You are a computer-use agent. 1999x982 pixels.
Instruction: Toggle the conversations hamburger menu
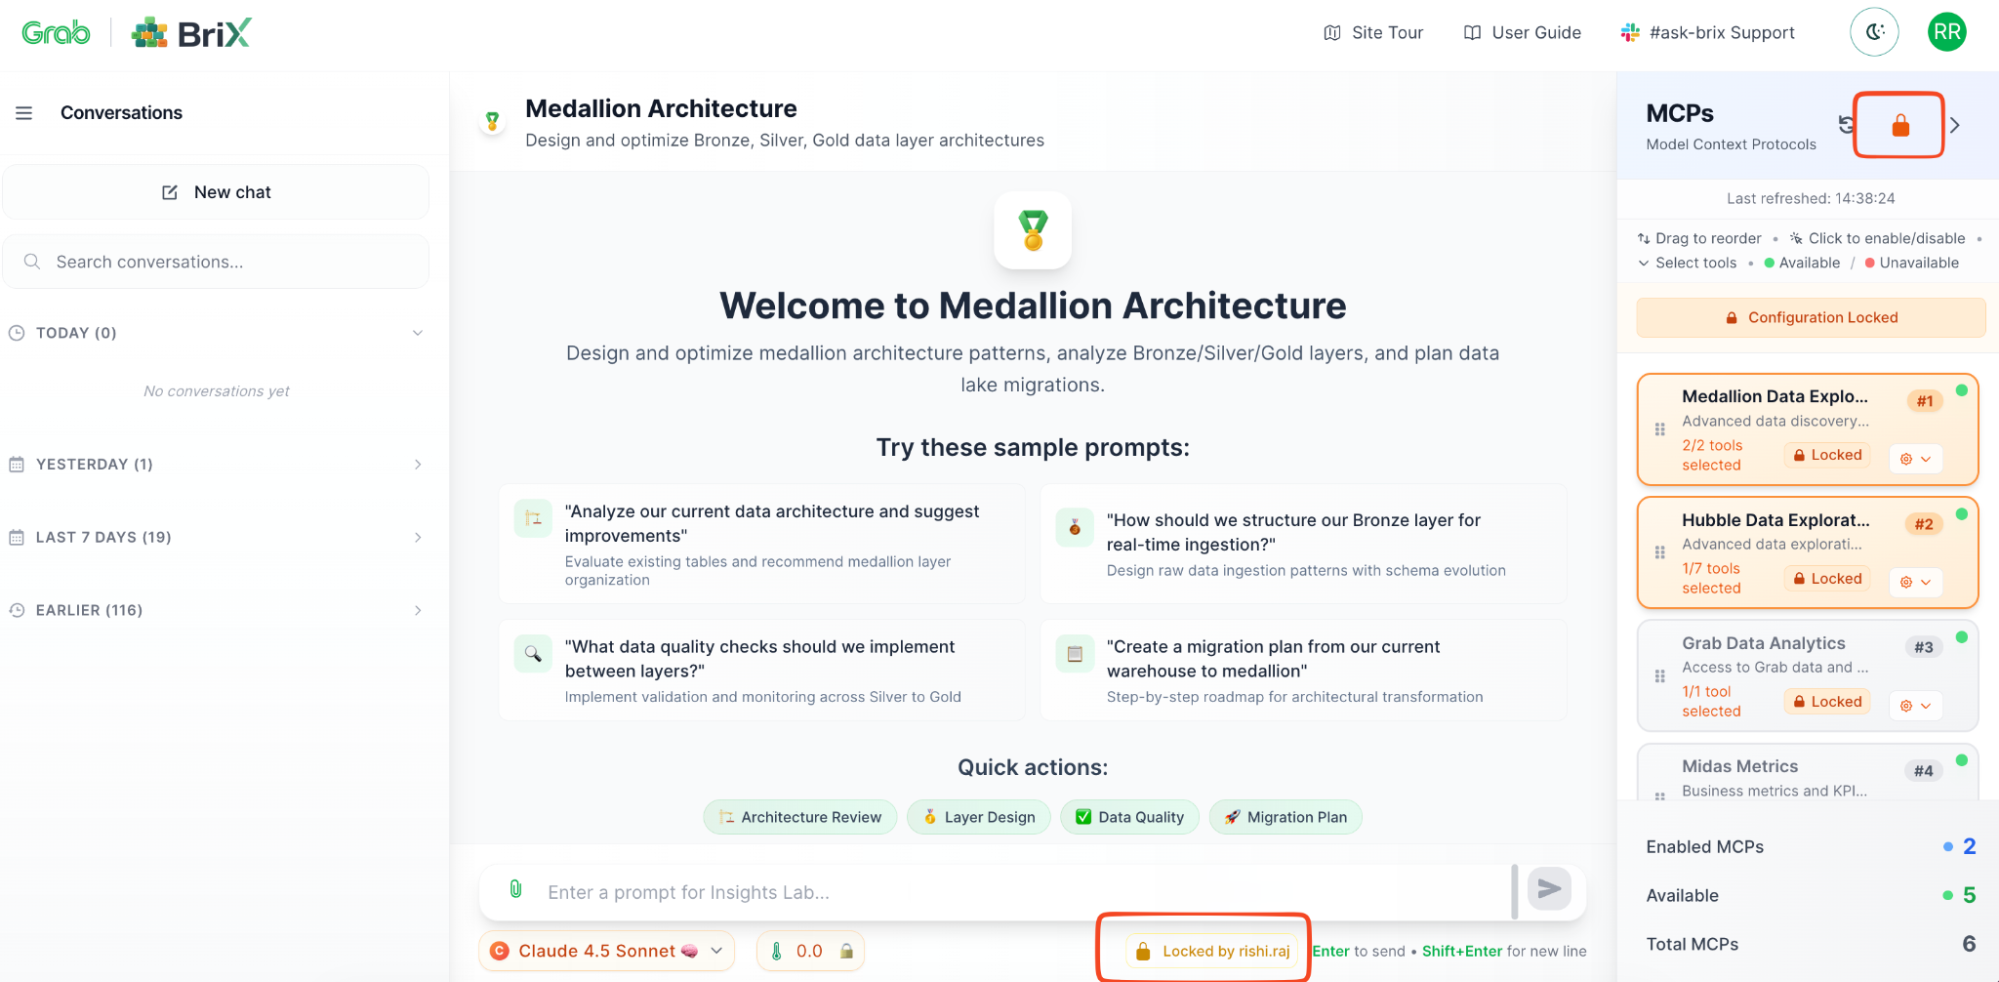(24, 113)
